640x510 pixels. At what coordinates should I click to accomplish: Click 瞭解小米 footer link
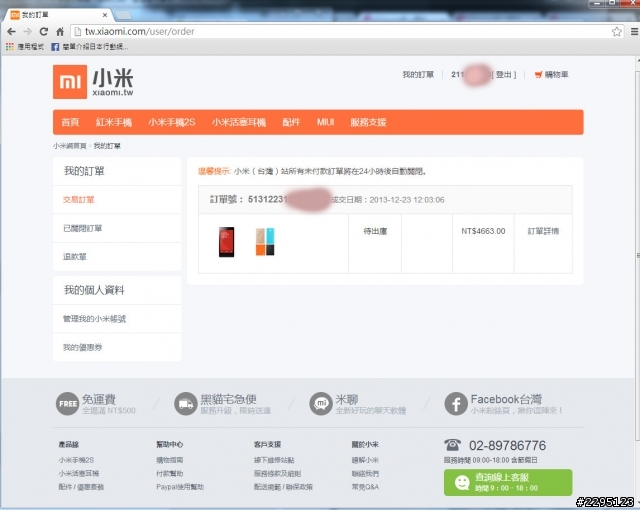click(x=365, y=460)
